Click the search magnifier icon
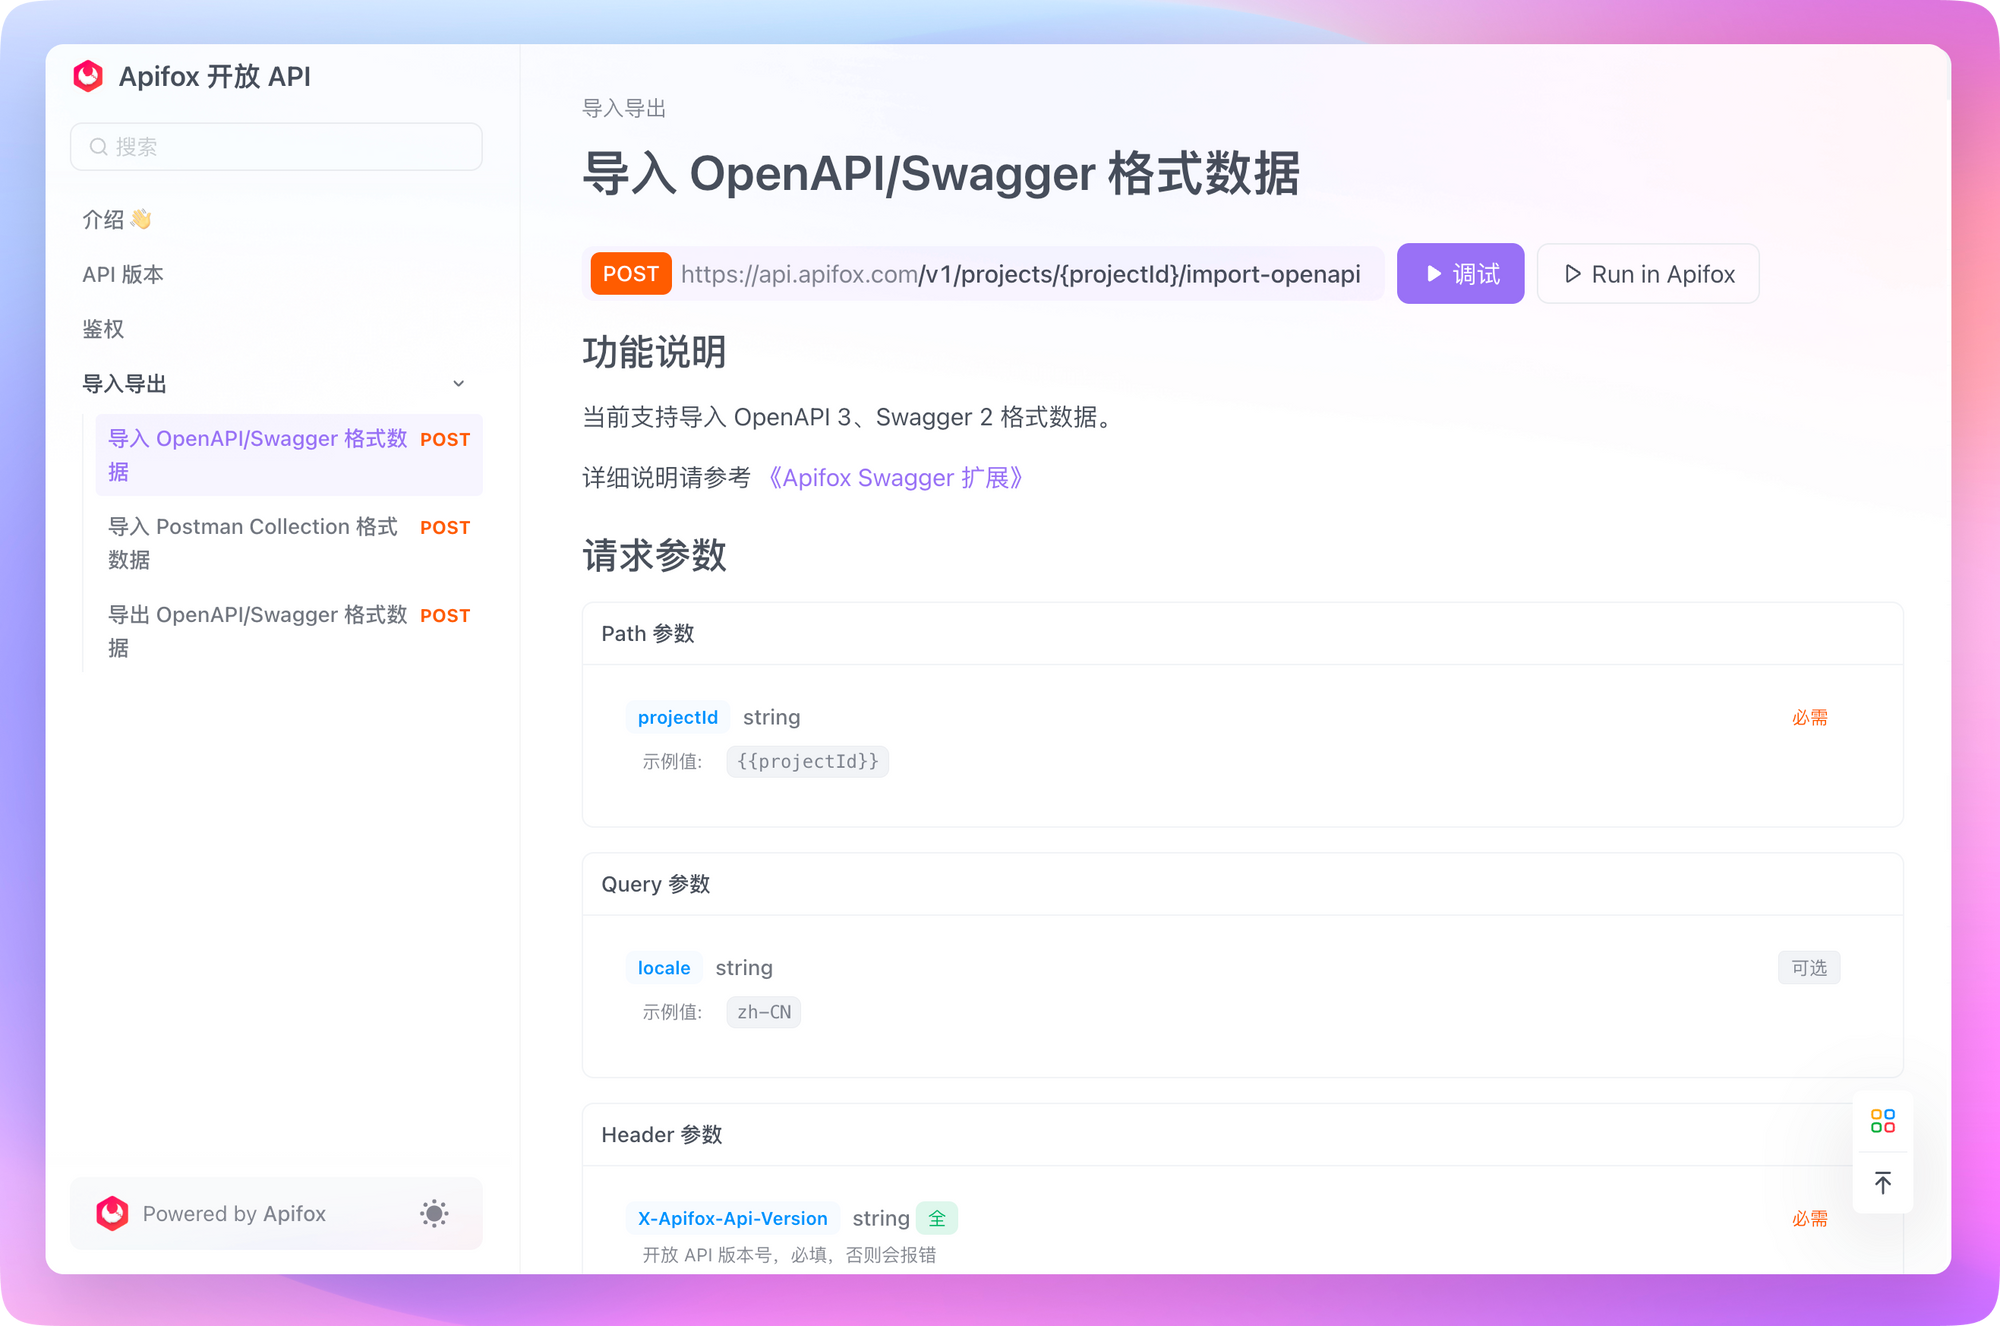 click(x=98, y=147)
